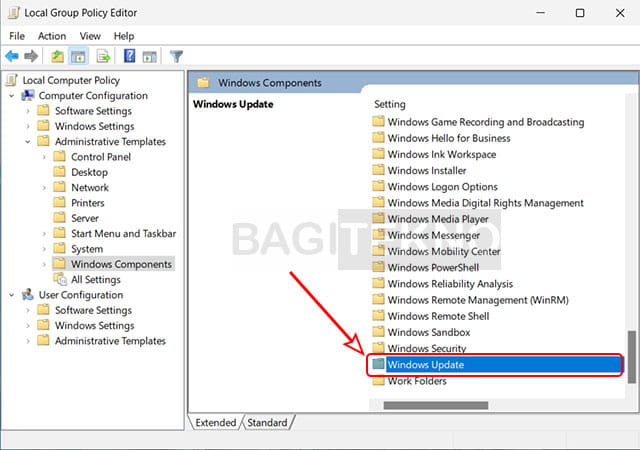This screenshot has width=640, height=450.
Task: Select Windows Settings under User Configuration
Action: click(x=95, y=325)
